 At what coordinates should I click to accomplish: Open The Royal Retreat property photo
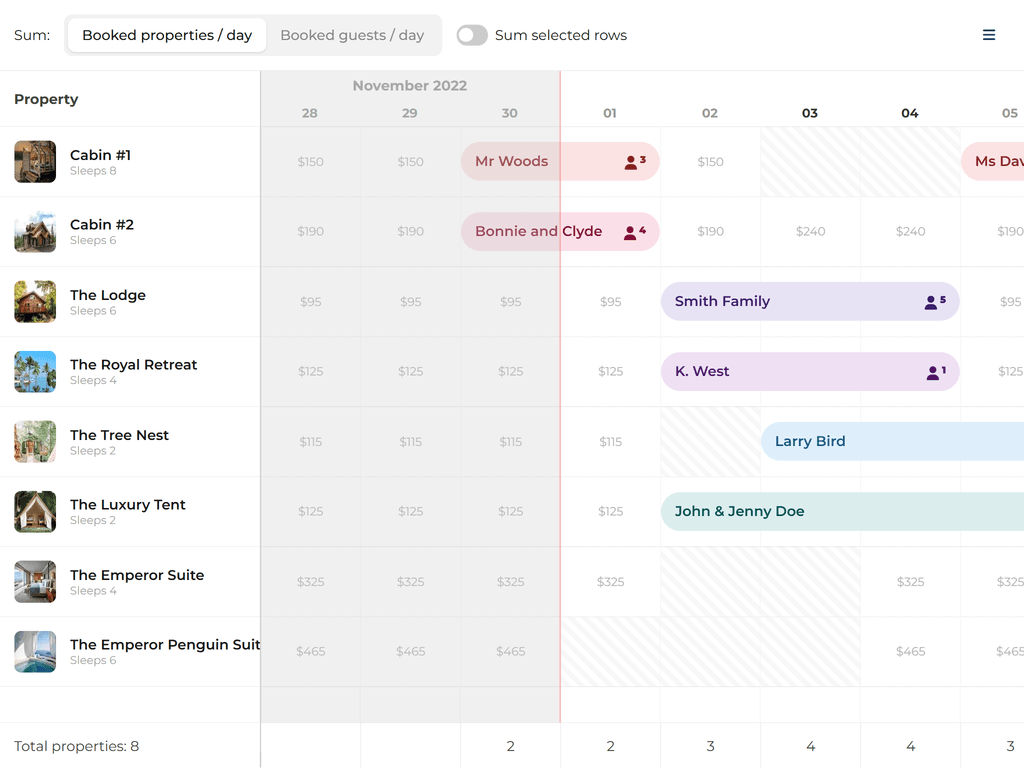pos(35,372)
